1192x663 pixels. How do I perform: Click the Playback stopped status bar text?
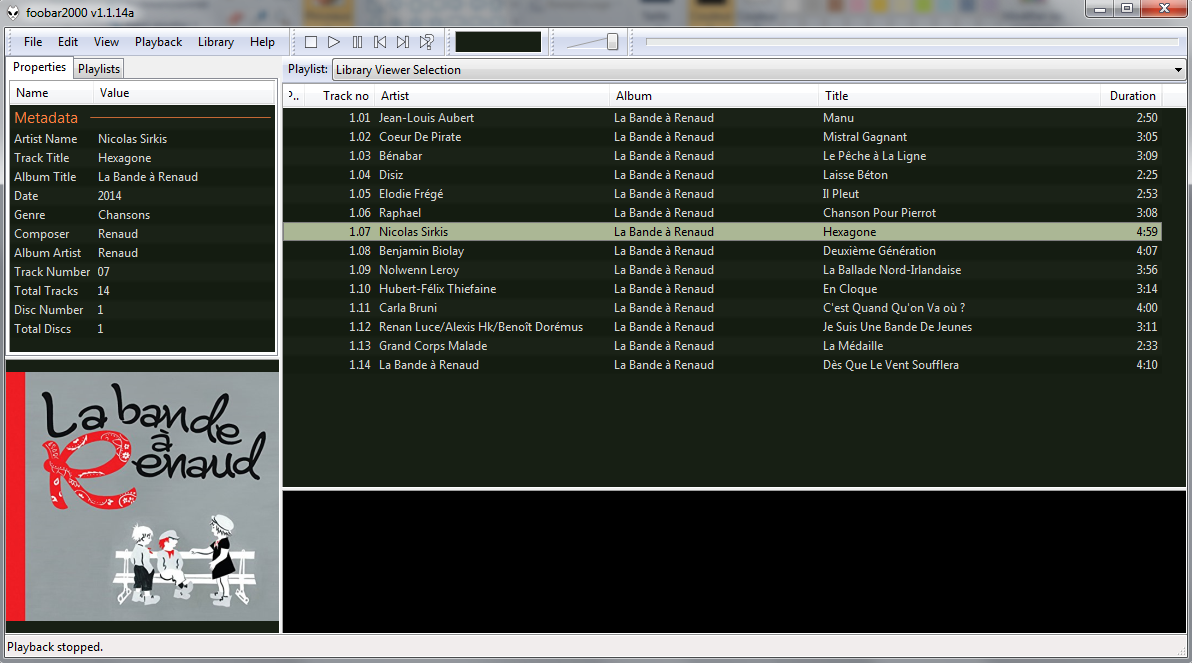coord(55,647)
